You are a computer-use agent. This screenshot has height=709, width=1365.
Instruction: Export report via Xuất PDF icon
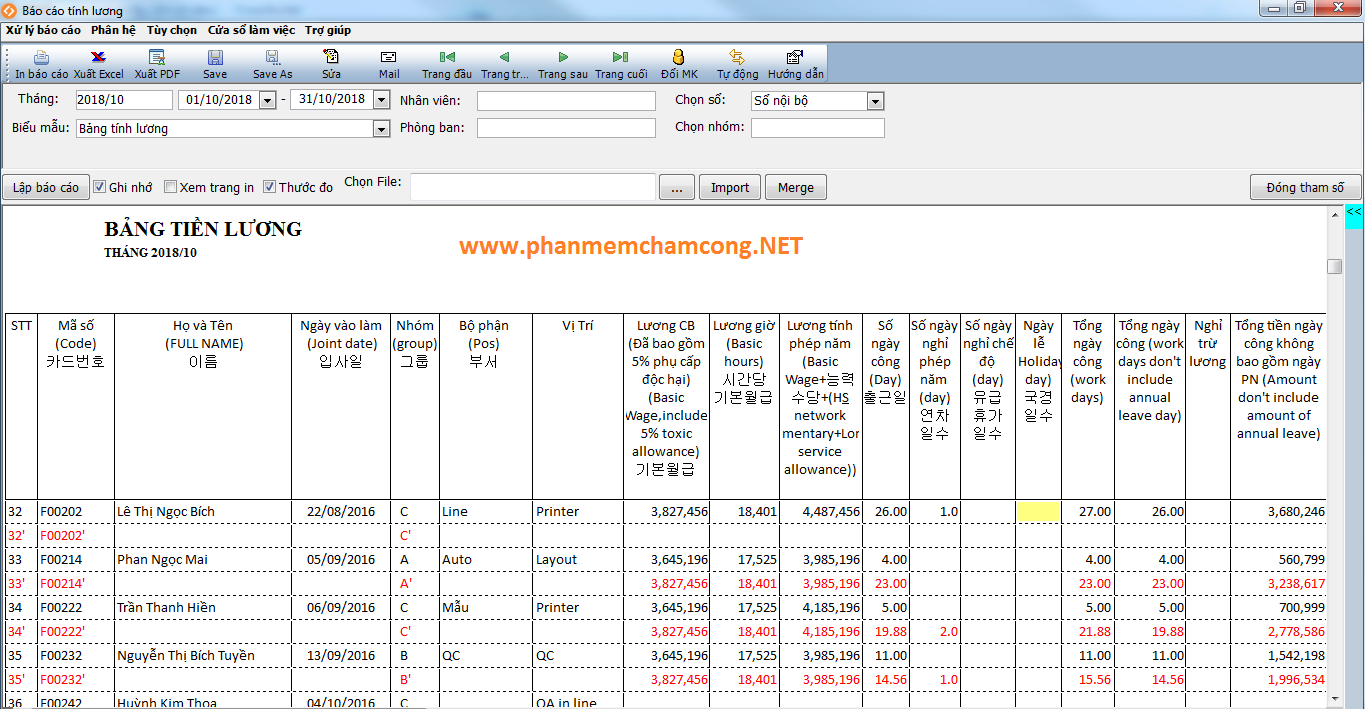tap(157, 58)
